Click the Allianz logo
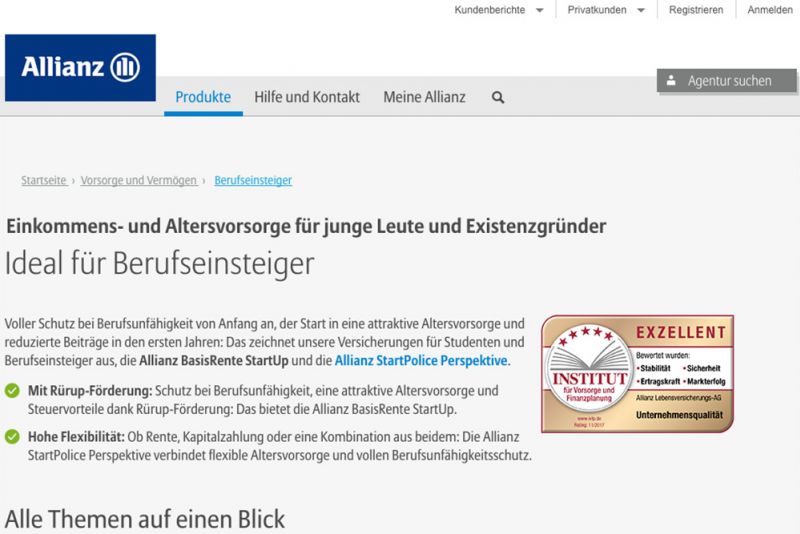This screenshot has height=534, width=800. (x=80, y=68)
